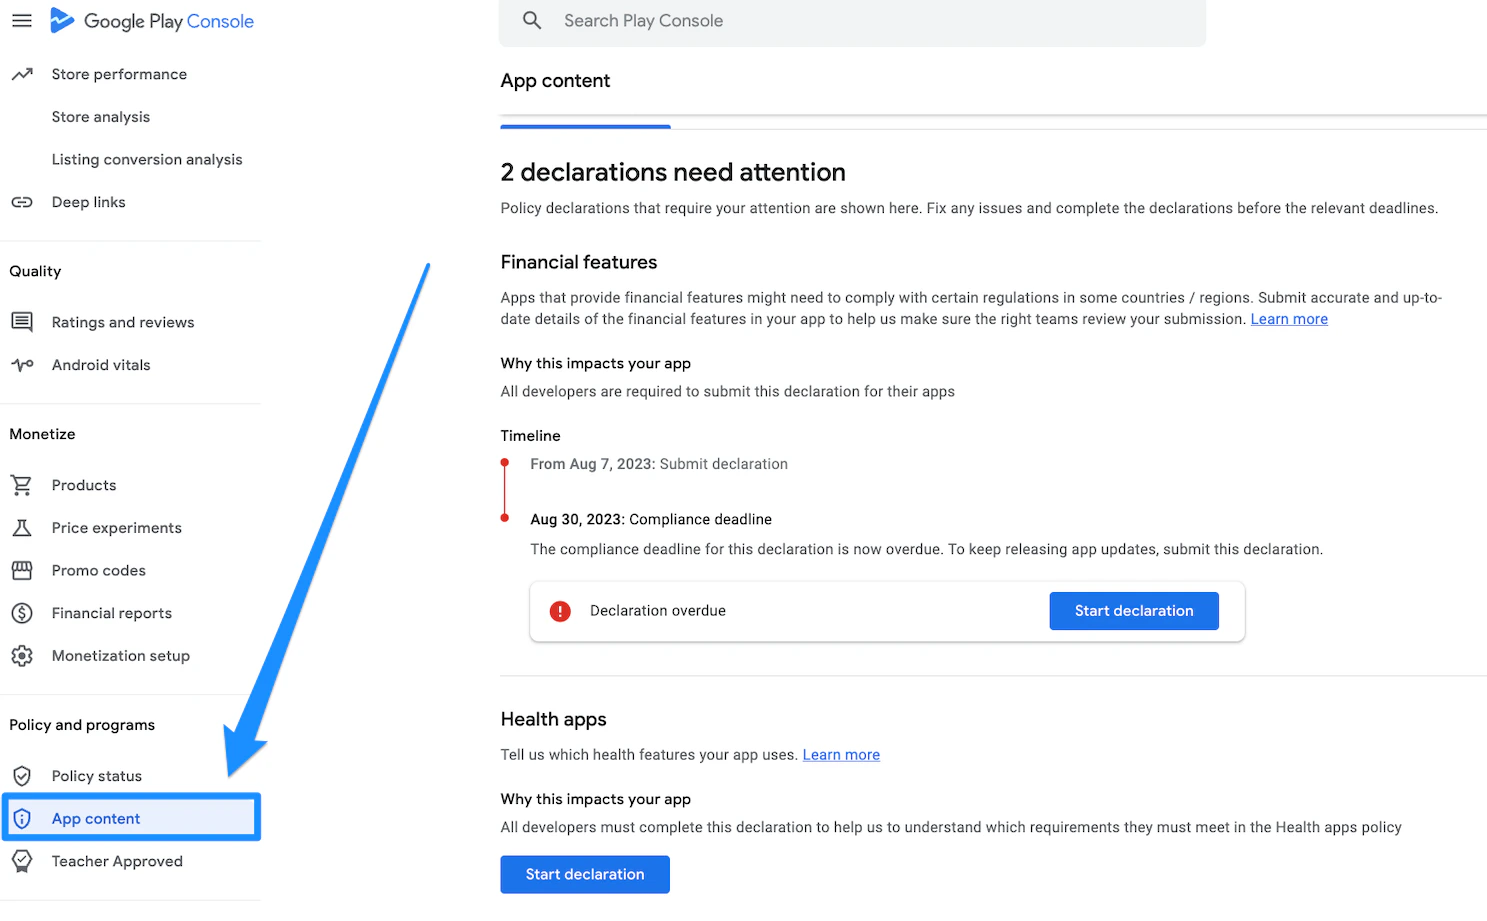Go to Products
The image size is (1487, 921).
pos(84,485)
